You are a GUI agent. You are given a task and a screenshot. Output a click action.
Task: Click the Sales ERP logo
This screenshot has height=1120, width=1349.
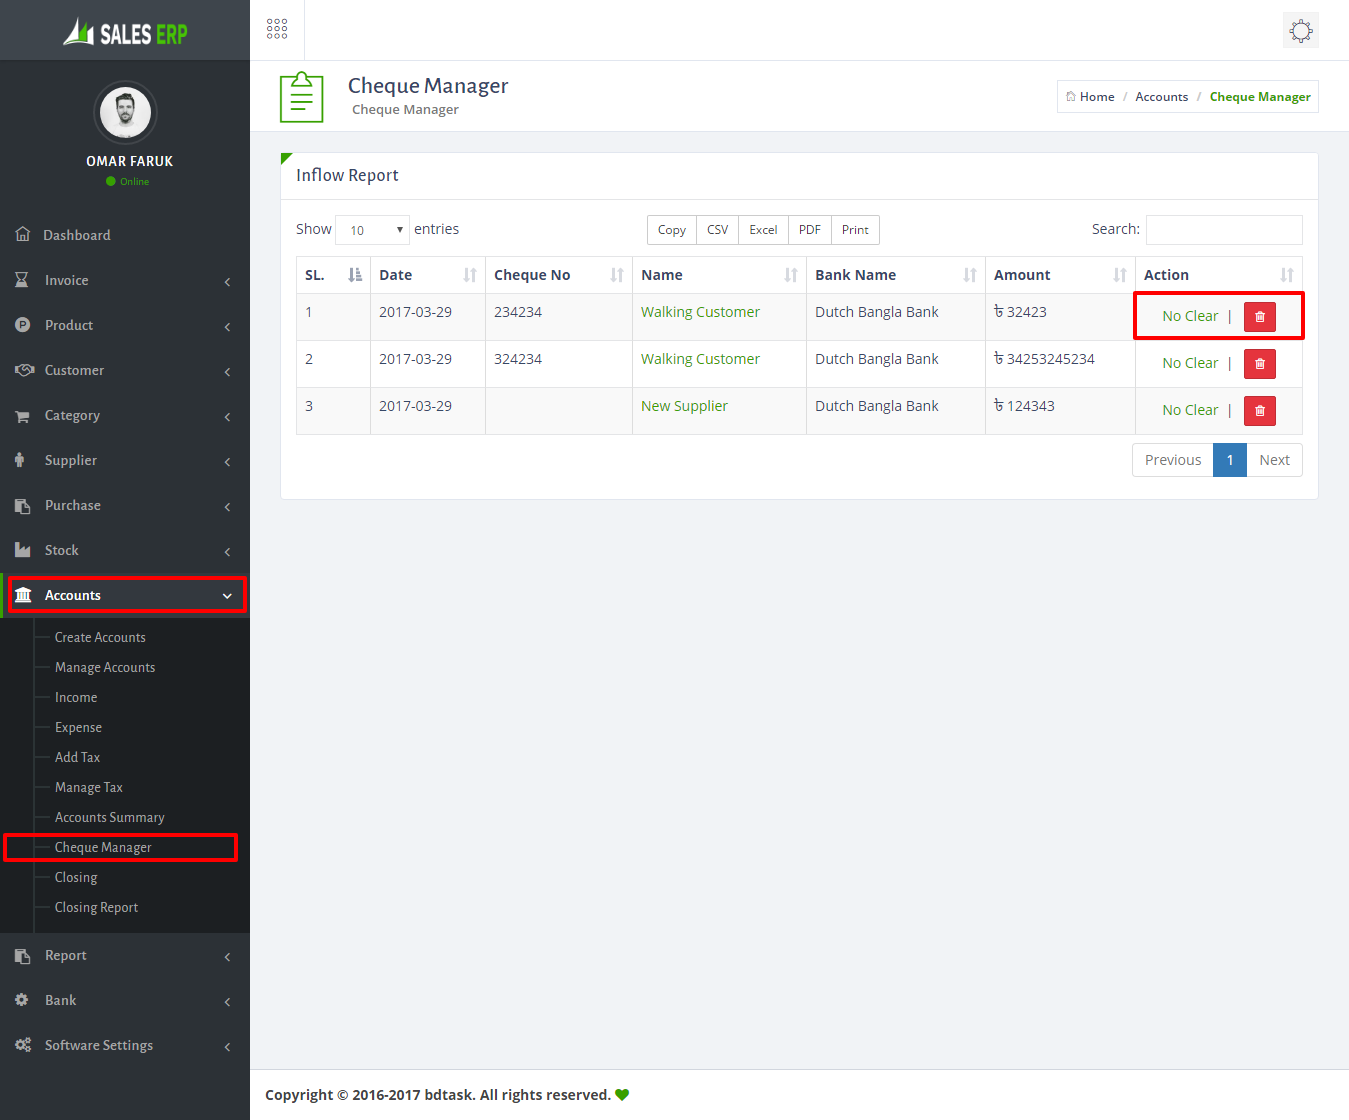pos(126,33)
